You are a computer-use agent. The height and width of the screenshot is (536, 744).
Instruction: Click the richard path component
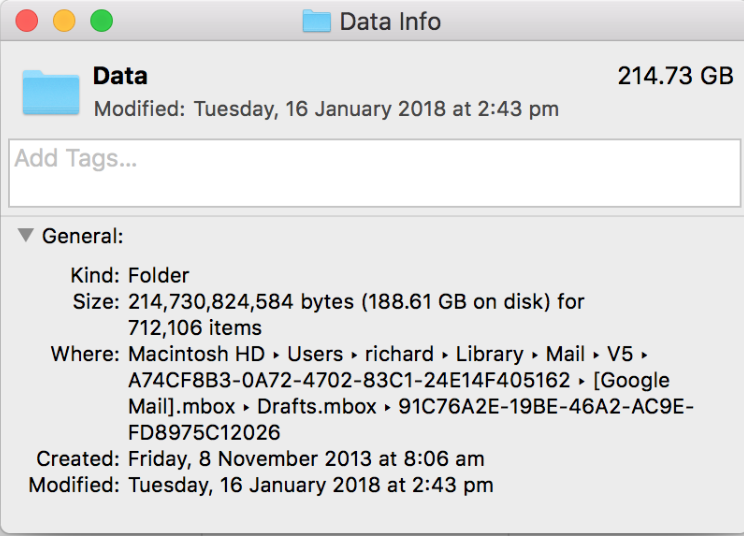coord(398,354)
